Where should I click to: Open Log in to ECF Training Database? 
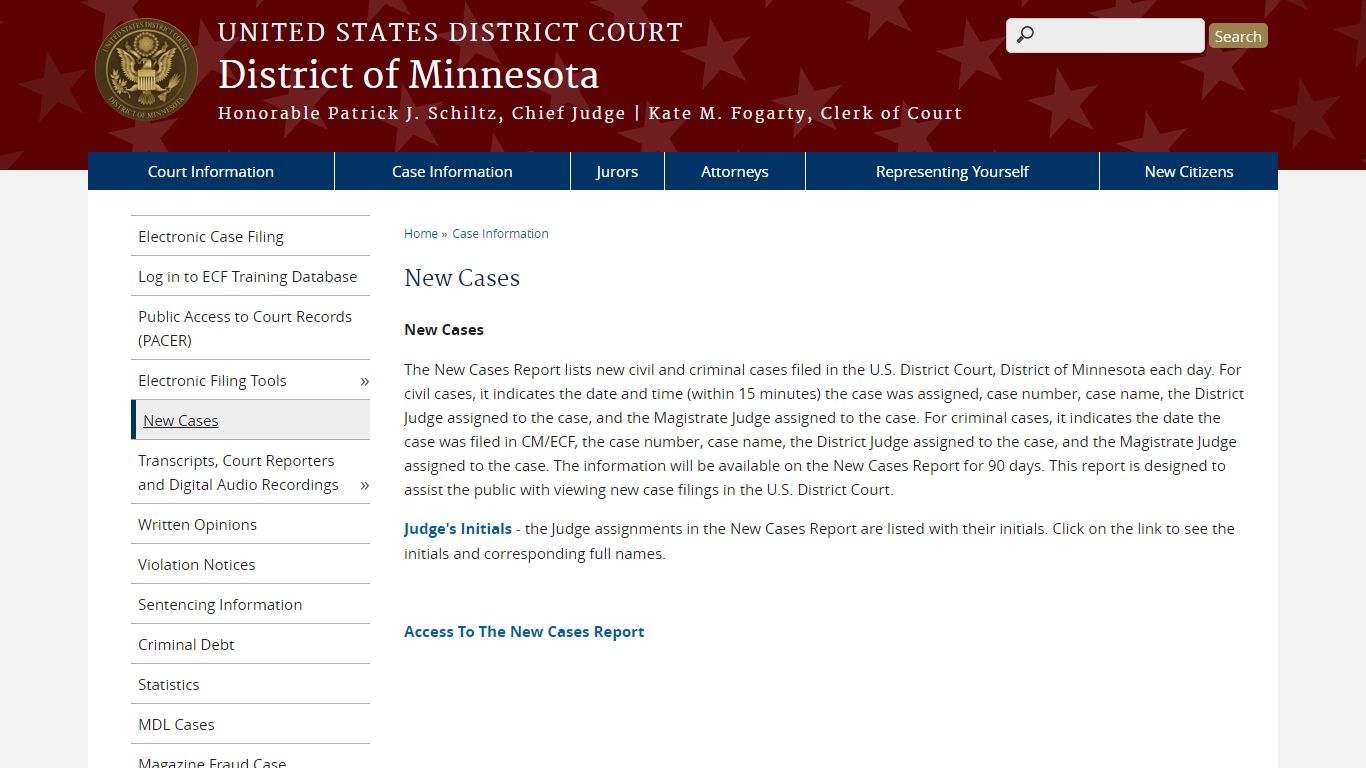click(250, 276)
